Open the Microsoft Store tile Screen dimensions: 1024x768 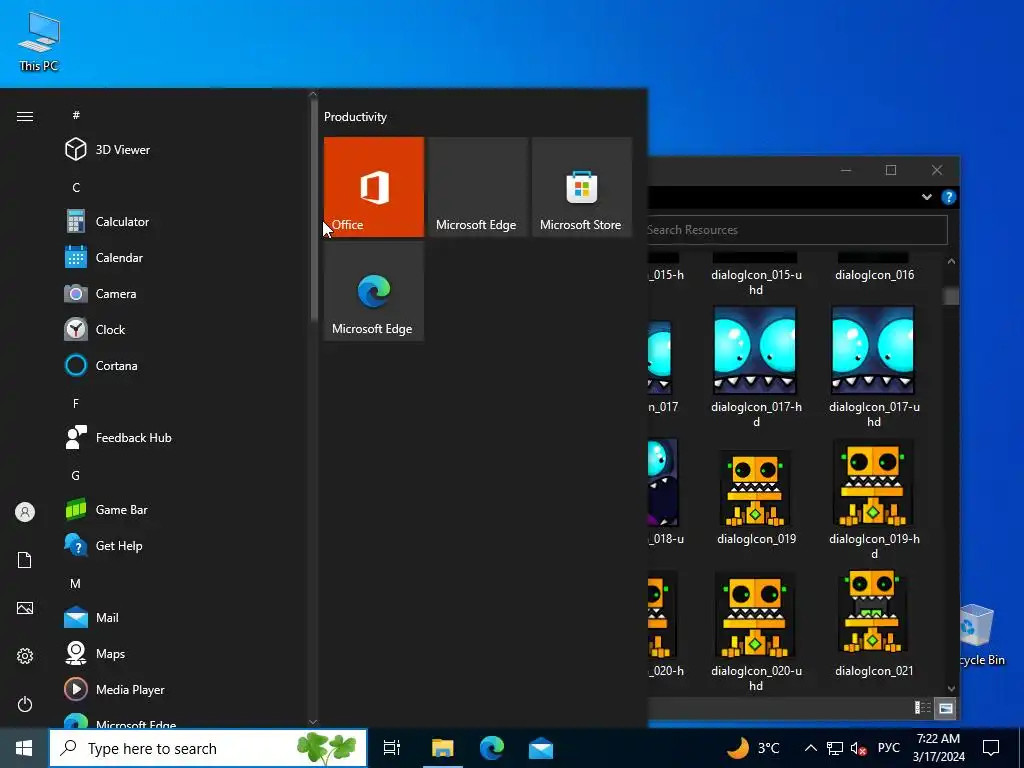tap(581, 187)
